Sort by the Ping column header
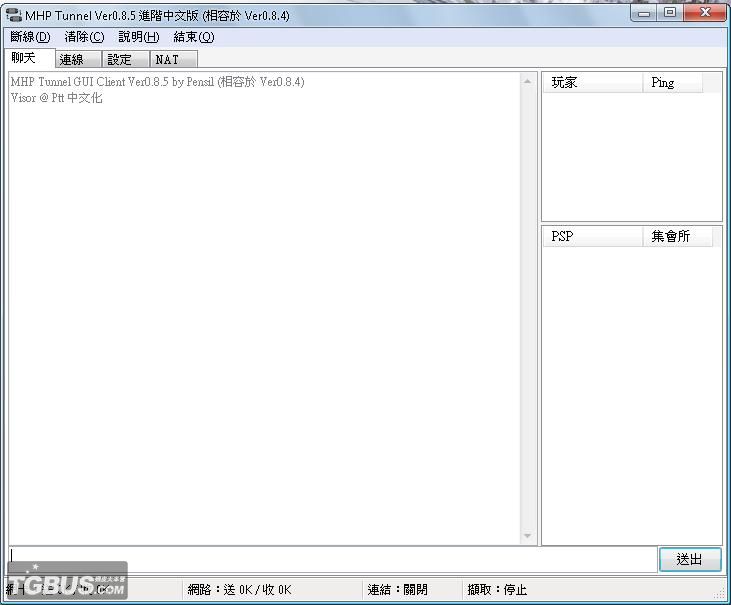The width and height of the screenshot is (731, 605). [x=673, y=82]
